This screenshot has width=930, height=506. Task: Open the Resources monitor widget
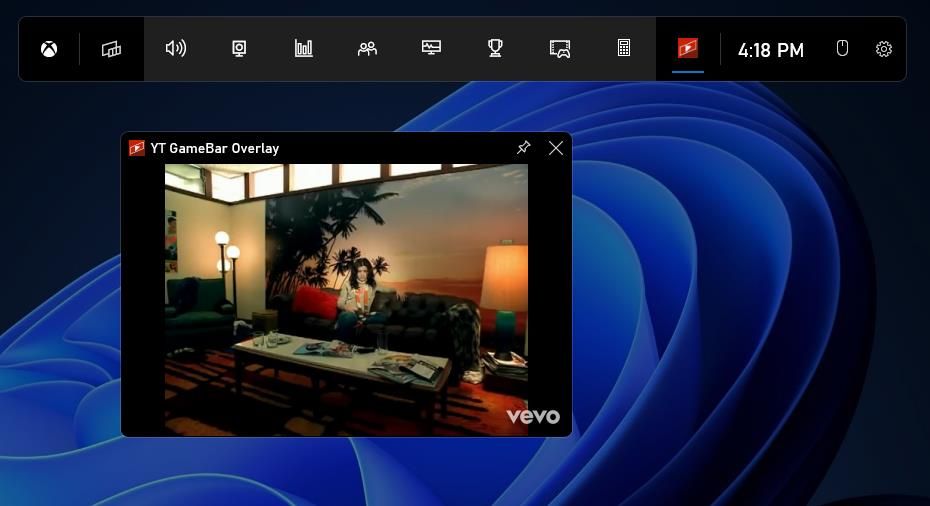pos(431,47)
